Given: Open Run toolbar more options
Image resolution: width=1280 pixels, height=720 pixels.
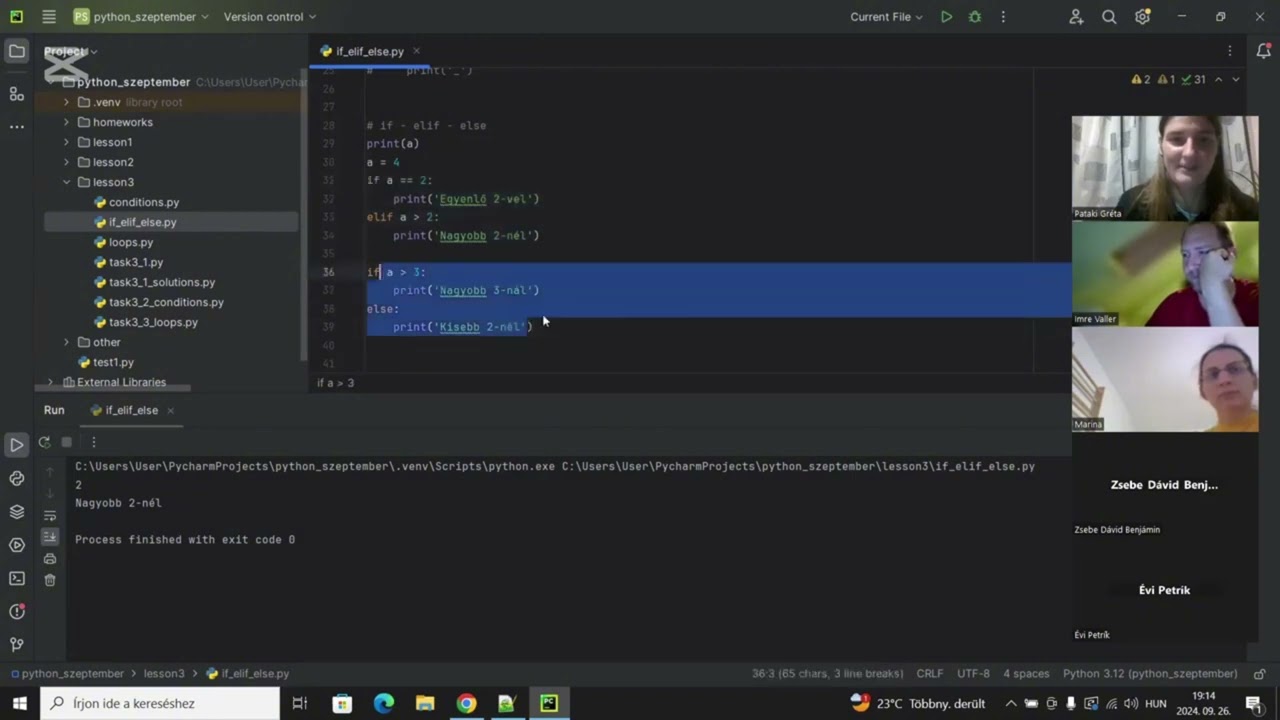Looking at the screenshot, I should click(93, 442).
